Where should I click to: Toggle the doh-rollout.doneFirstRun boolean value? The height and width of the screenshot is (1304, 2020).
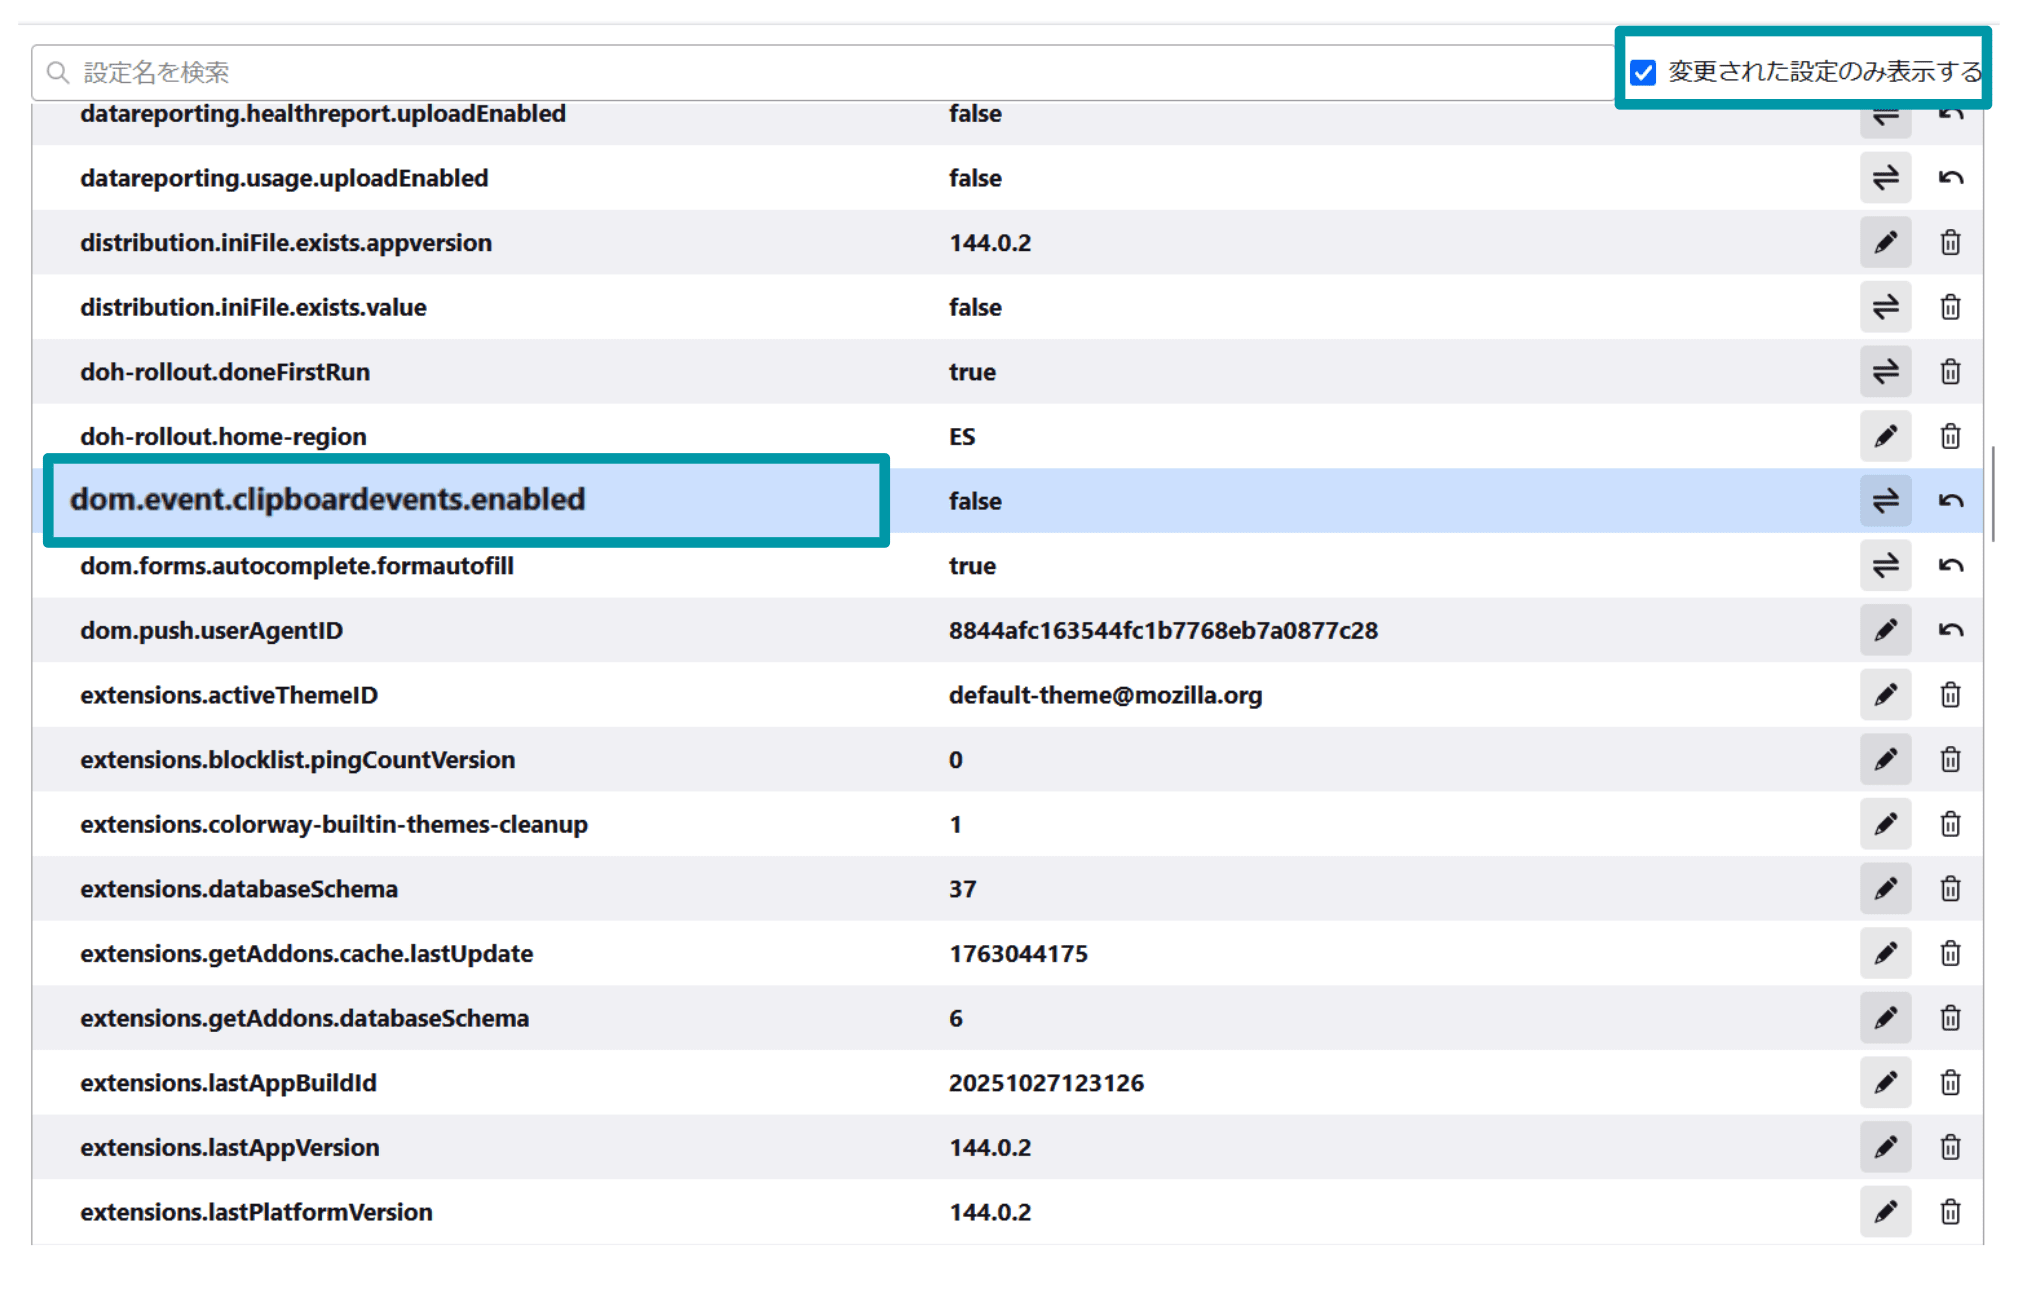point(1886,371)
